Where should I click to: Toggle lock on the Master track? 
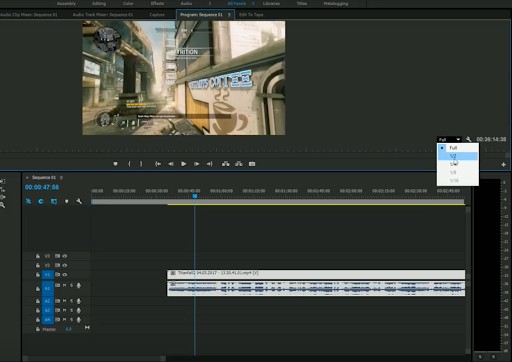pyautogui.click(x=38, y=329)
